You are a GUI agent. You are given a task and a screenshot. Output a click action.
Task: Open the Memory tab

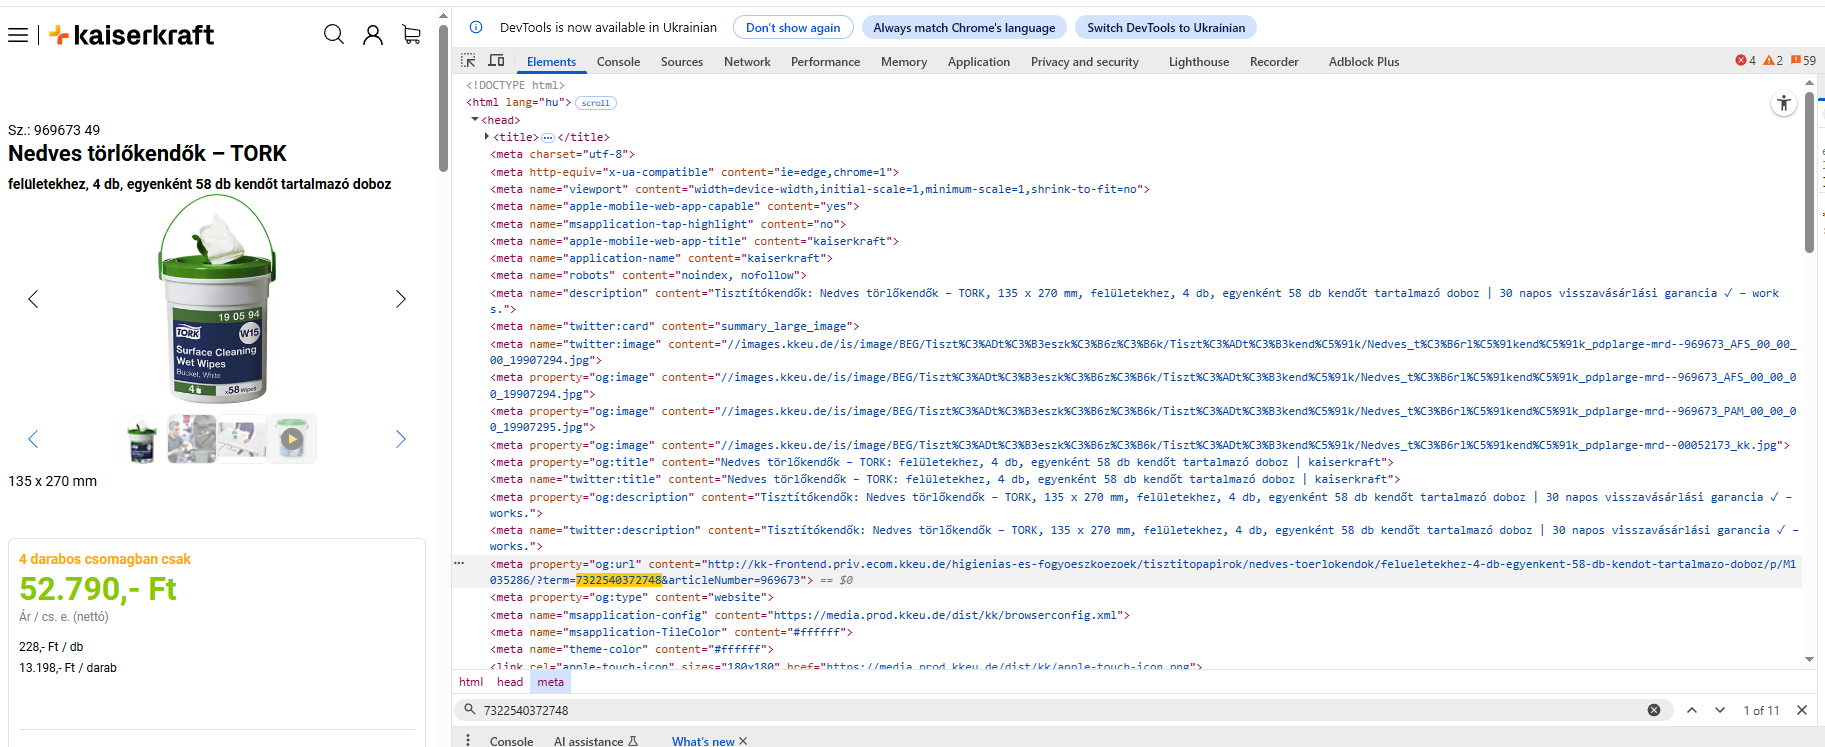coord(904,62)
